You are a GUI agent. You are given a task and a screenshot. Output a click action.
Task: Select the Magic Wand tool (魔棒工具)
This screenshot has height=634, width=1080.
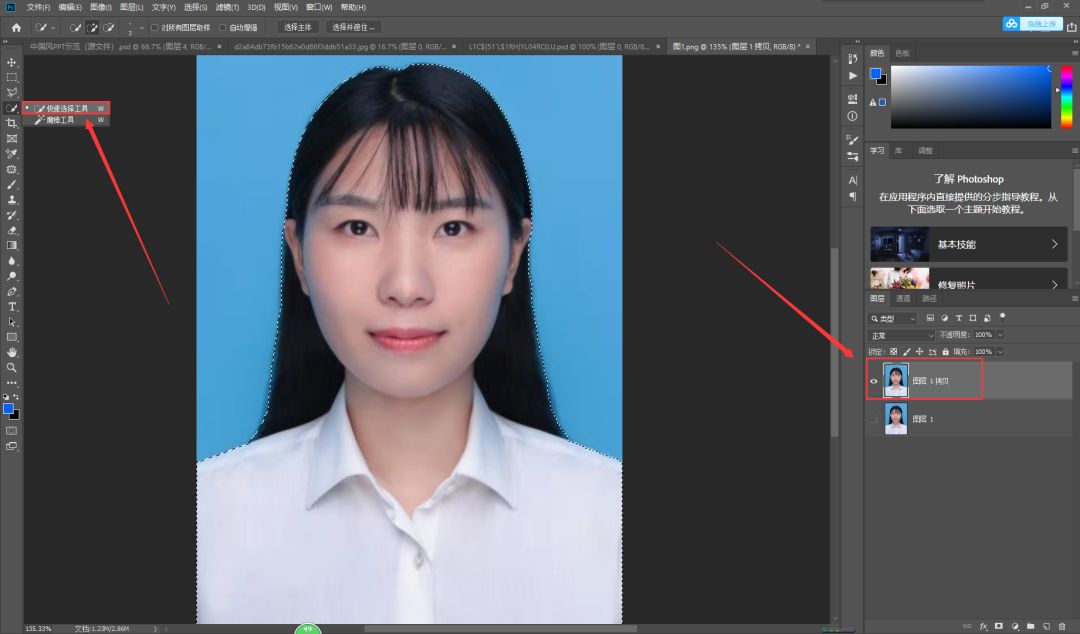click(60, 120)
